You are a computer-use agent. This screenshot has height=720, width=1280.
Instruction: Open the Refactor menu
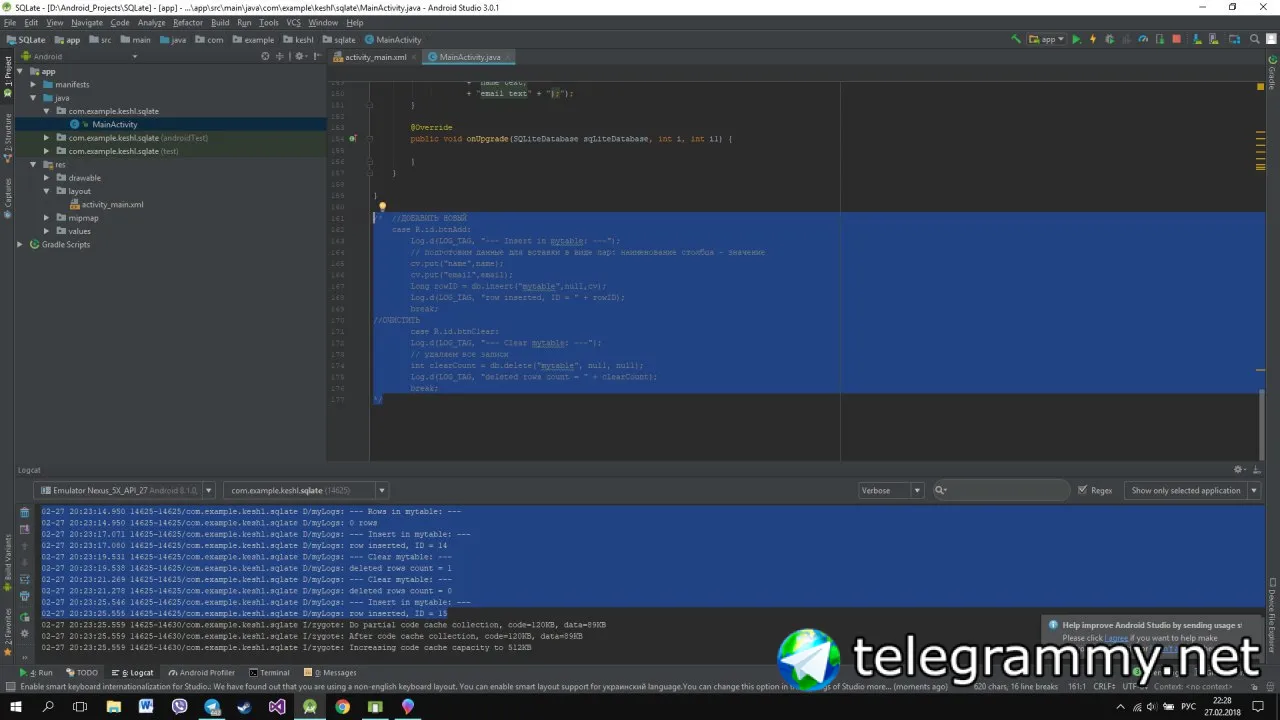[187, 22]
